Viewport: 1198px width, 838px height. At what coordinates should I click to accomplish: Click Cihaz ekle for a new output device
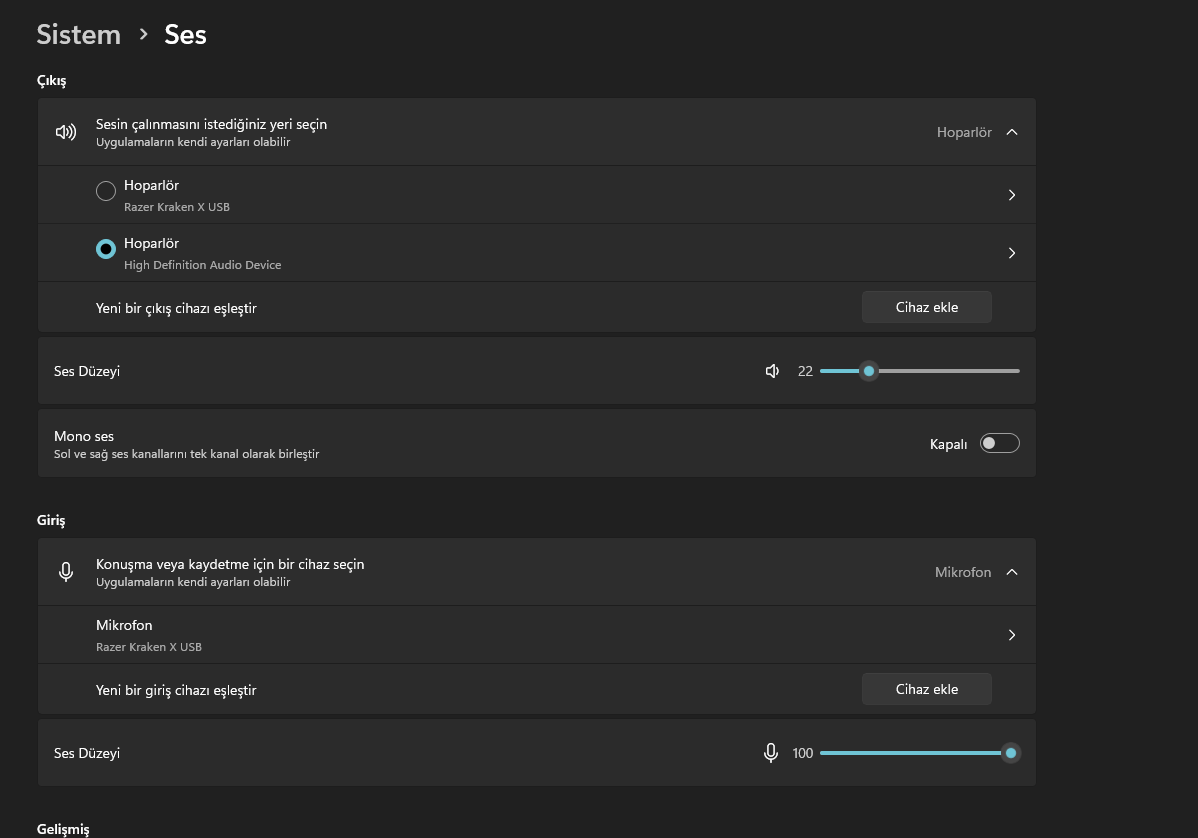pyautogui.click(x=926, y=308)
